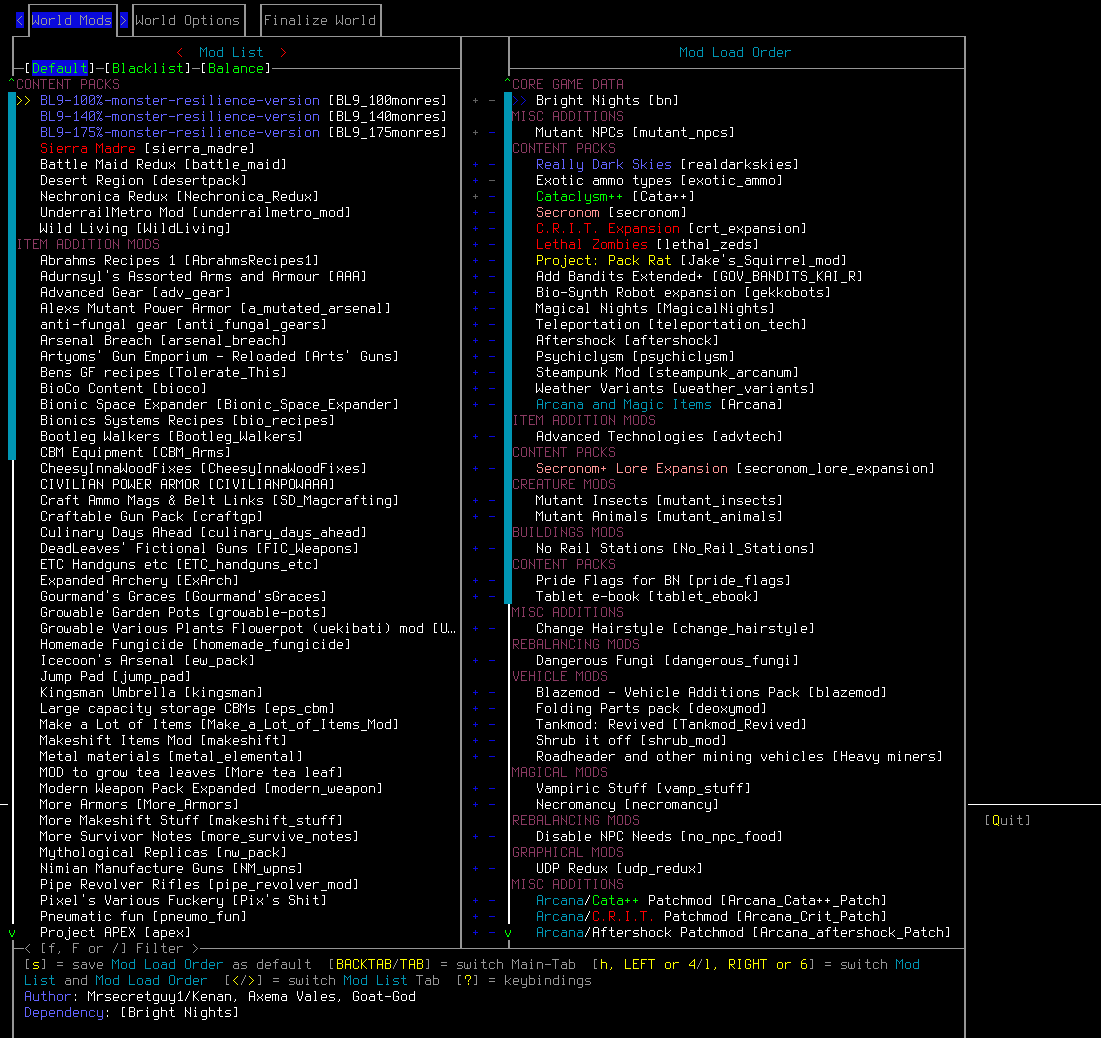This screenshot has height=1038, width=1101.
Task: Click the Filter prompt in Mod List
Action: (112, 949)
